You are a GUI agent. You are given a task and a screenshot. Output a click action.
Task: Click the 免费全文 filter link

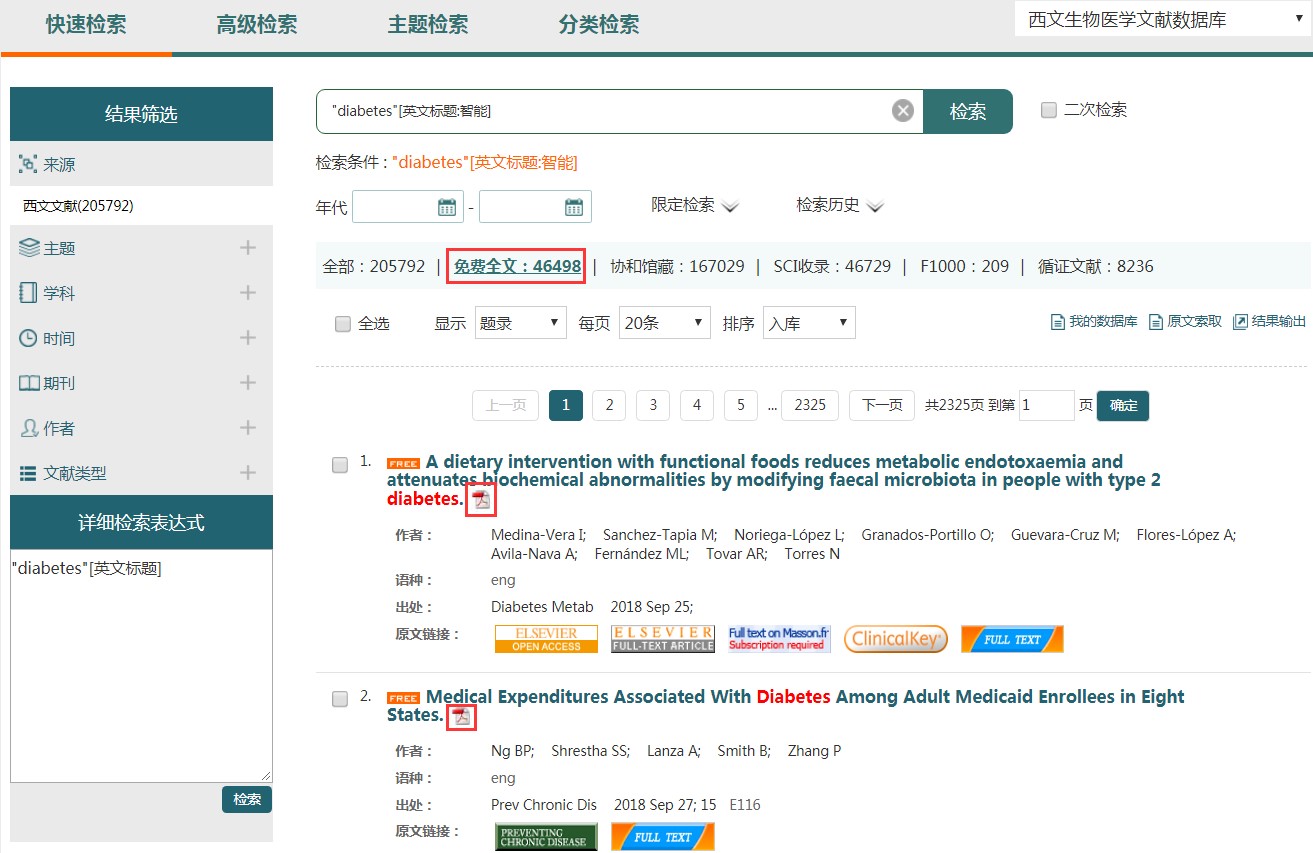pos(516,267)
